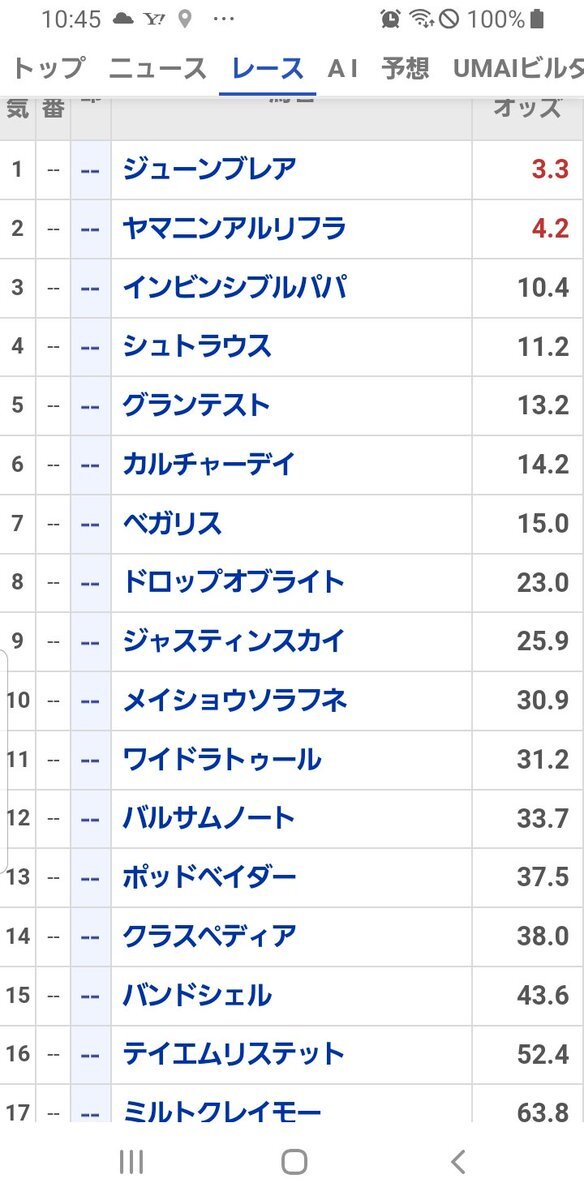
Task: Open the AI tab
Action: point(343,68)
